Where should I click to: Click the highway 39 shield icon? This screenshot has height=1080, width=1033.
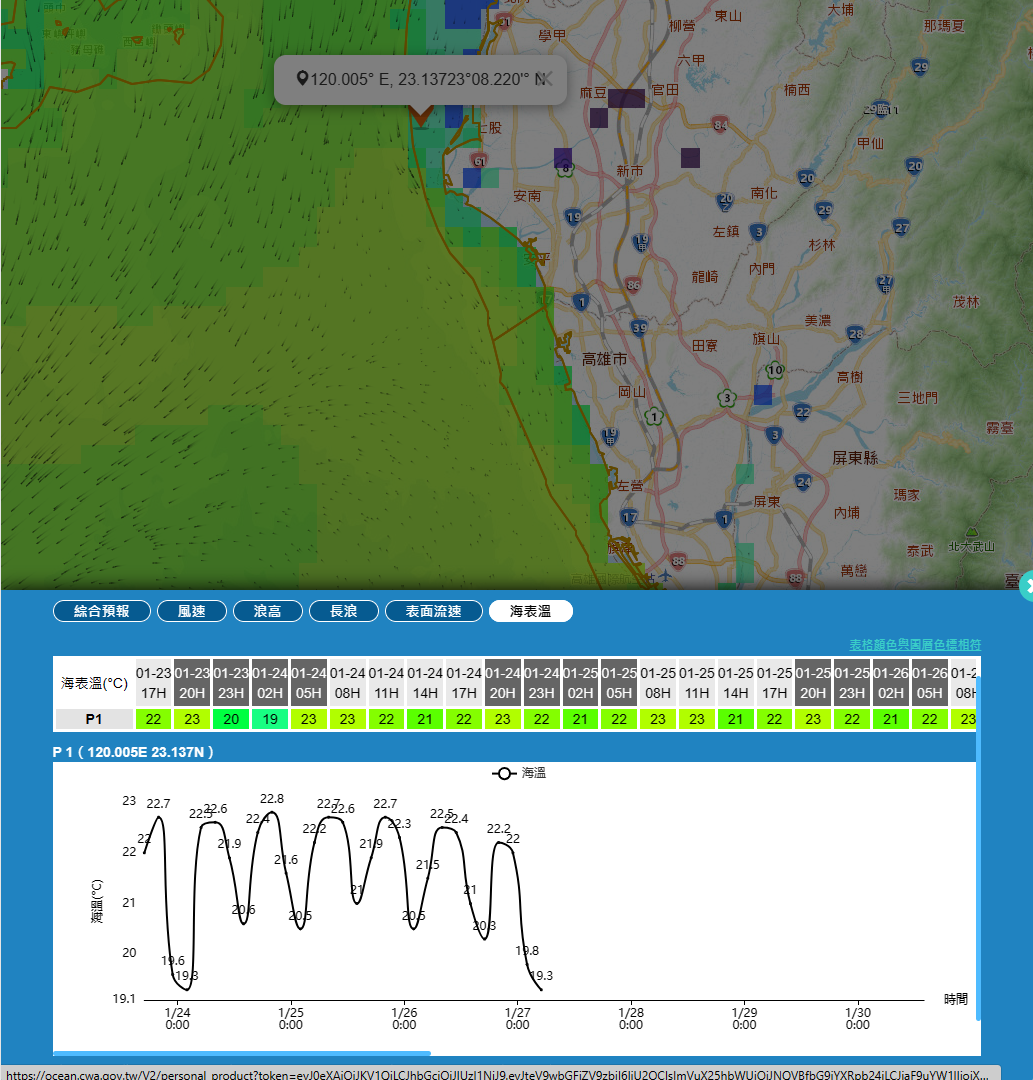[639, 328]
